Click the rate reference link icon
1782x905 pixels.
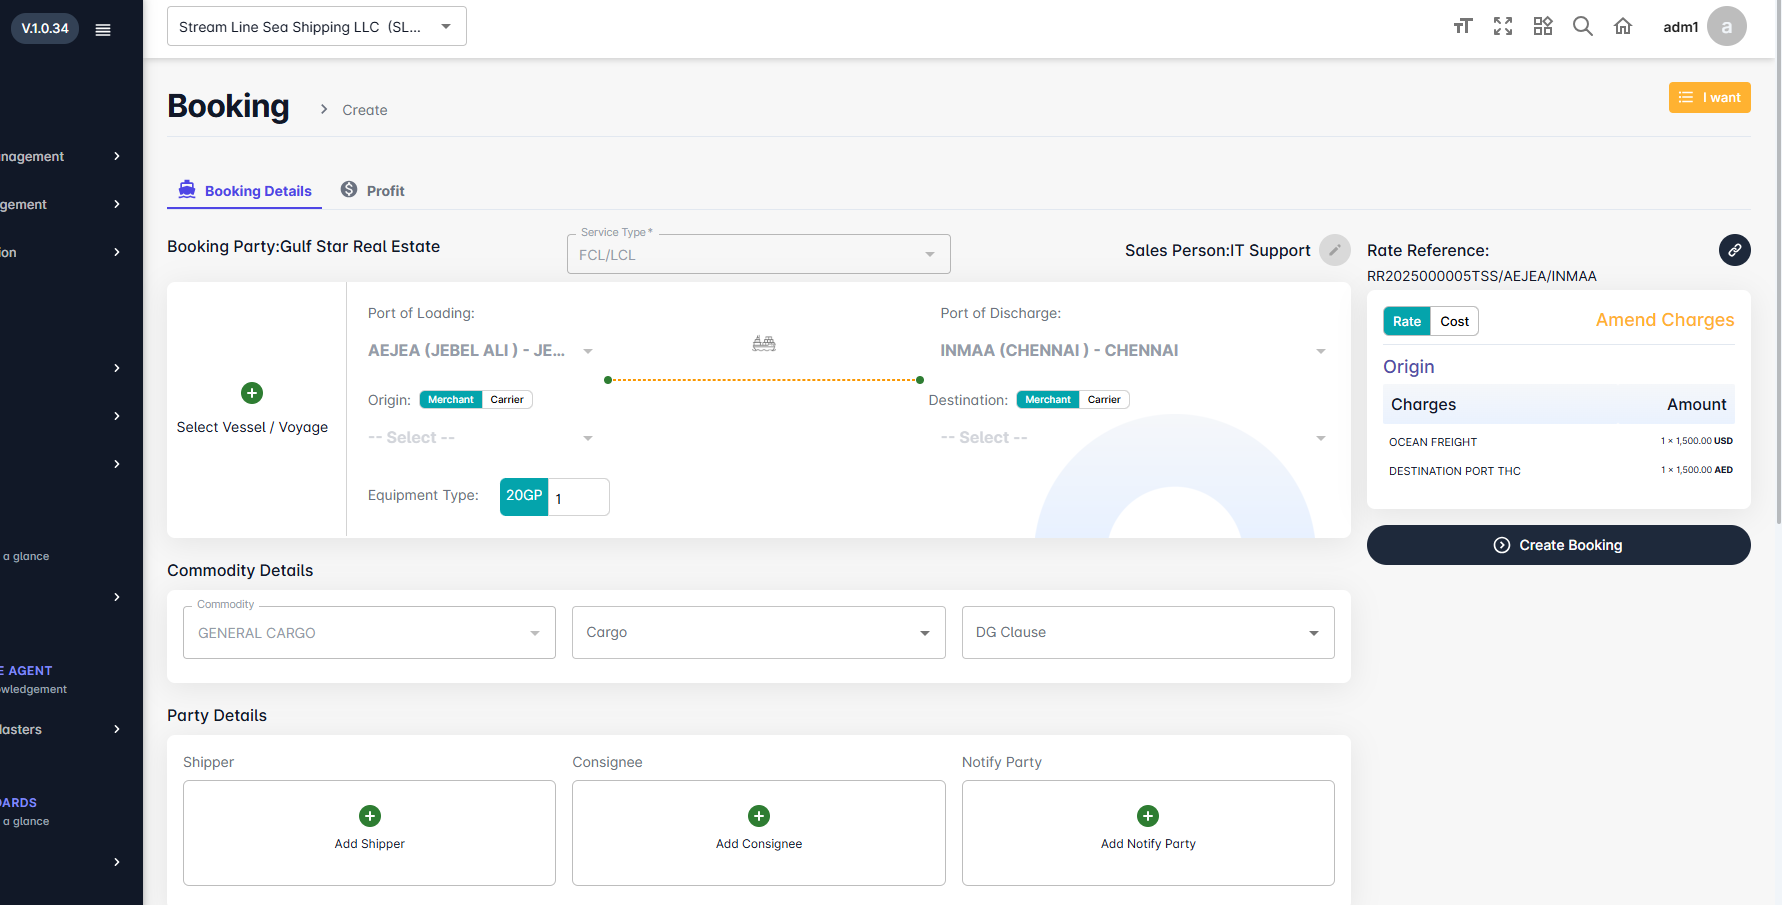tap(1735, 250)
